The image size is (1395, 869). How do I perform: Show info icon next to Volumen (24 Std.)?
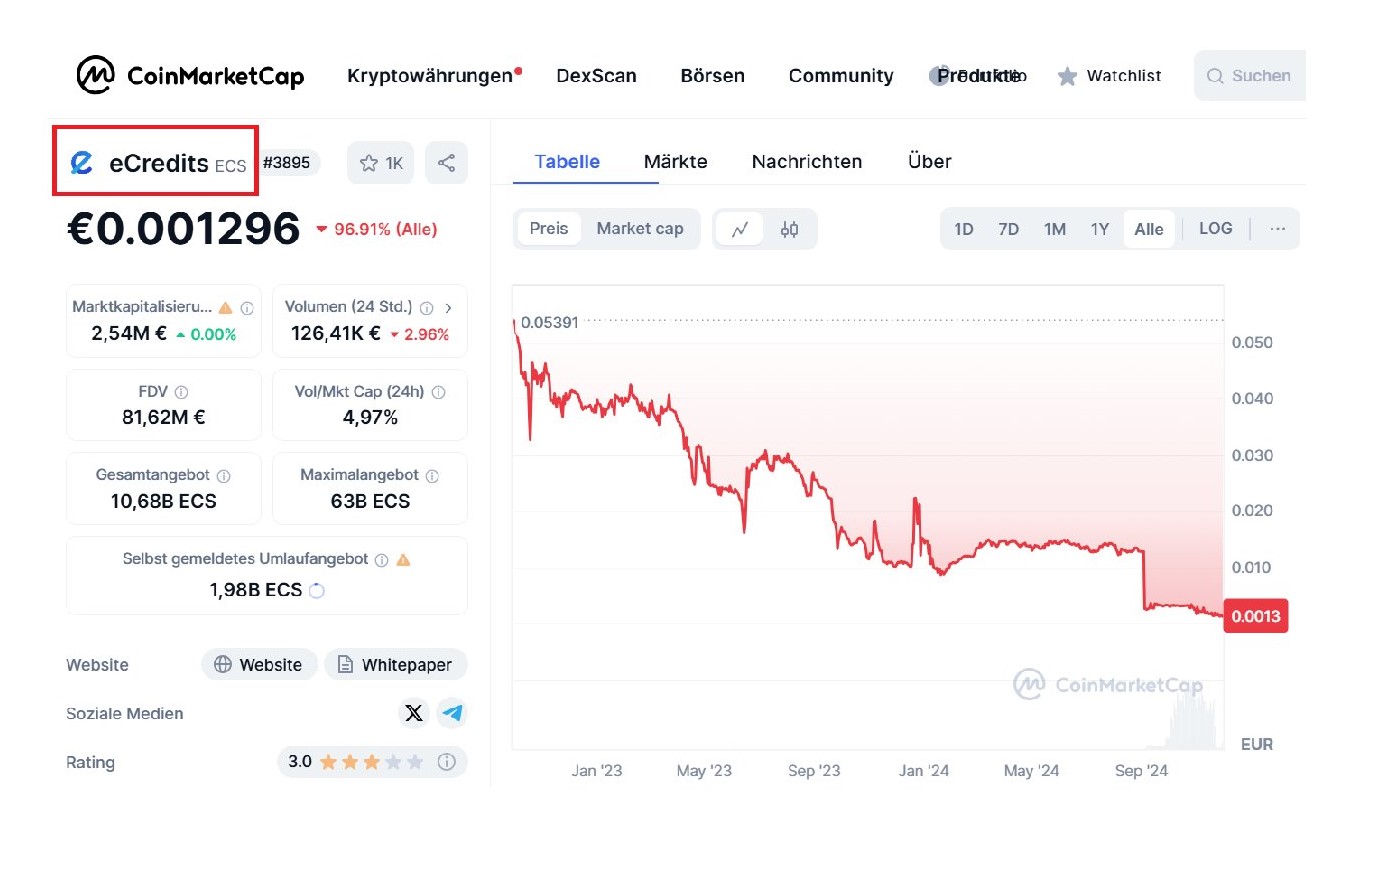[x=426, y=308]
